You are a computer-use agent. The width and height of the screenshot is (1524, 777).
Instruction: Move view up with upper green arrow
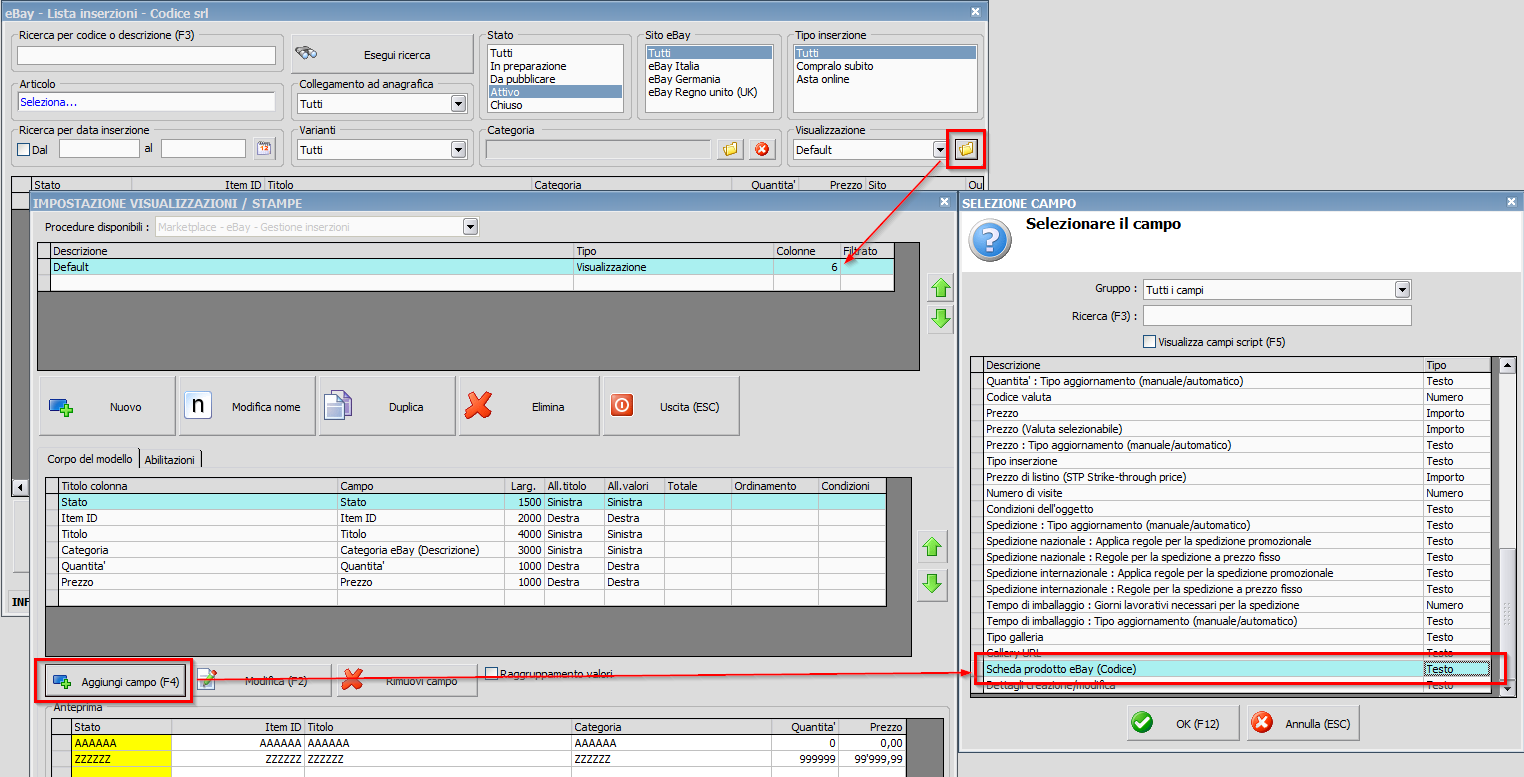coord(941,288)
